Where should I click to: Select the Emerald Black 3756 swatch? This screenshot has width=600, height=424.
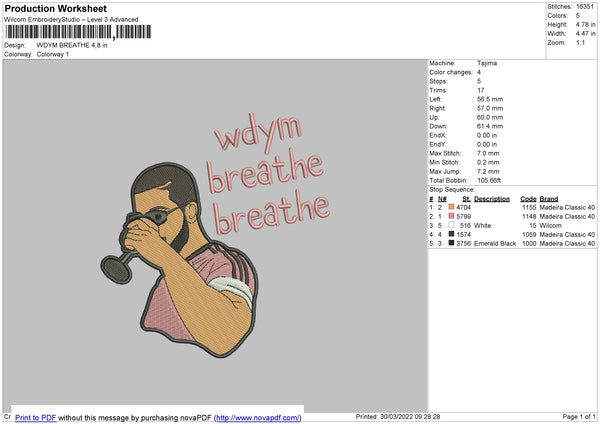pyautogui.click(x=451, y=243)
